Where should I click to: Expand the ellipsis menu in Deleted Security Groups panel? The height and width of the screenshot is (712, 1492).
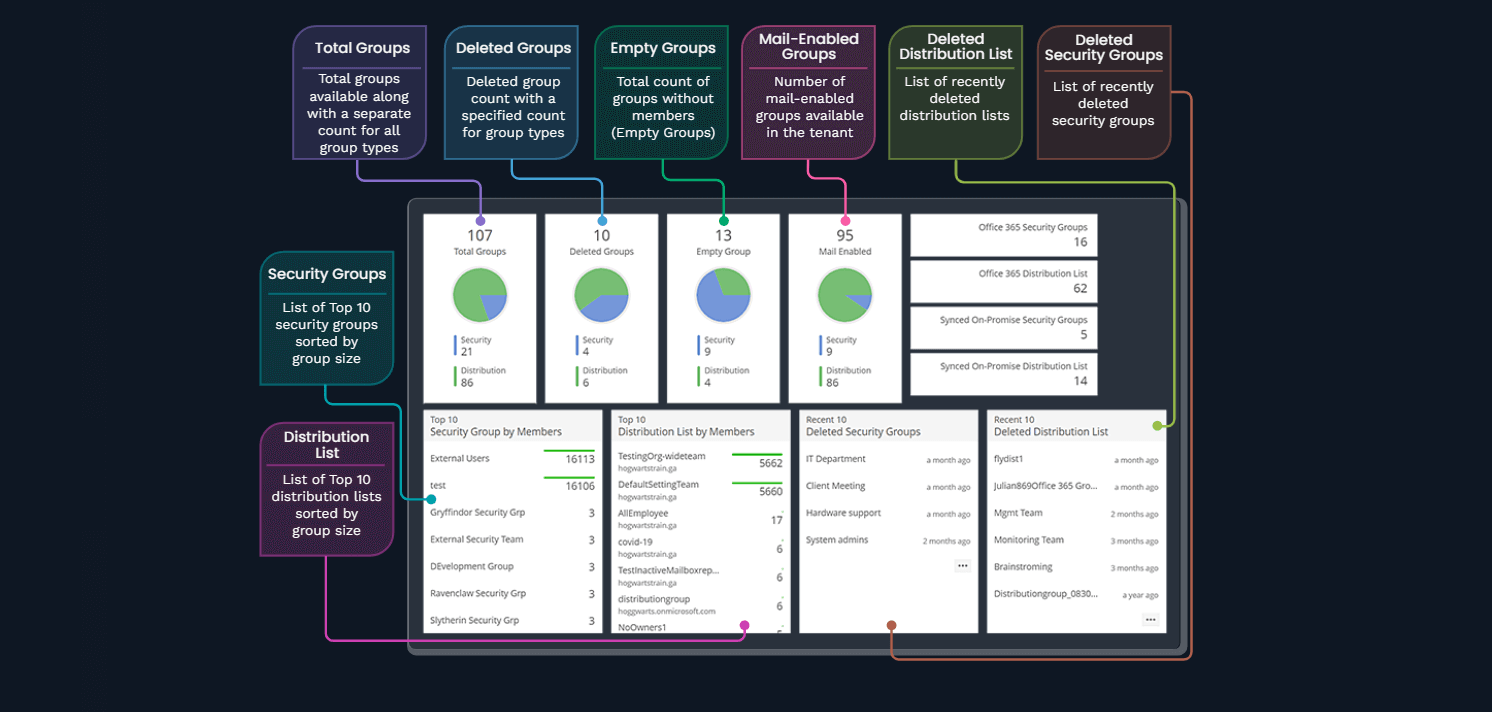962,565
